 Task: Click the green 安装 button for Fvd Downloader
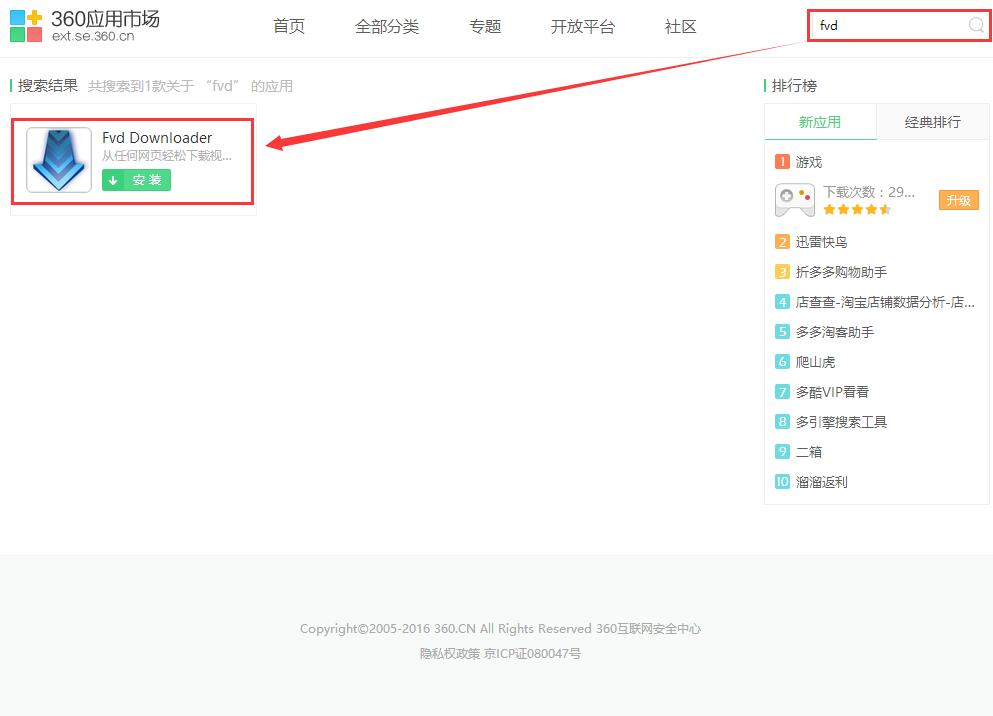[x=137, y=180]
